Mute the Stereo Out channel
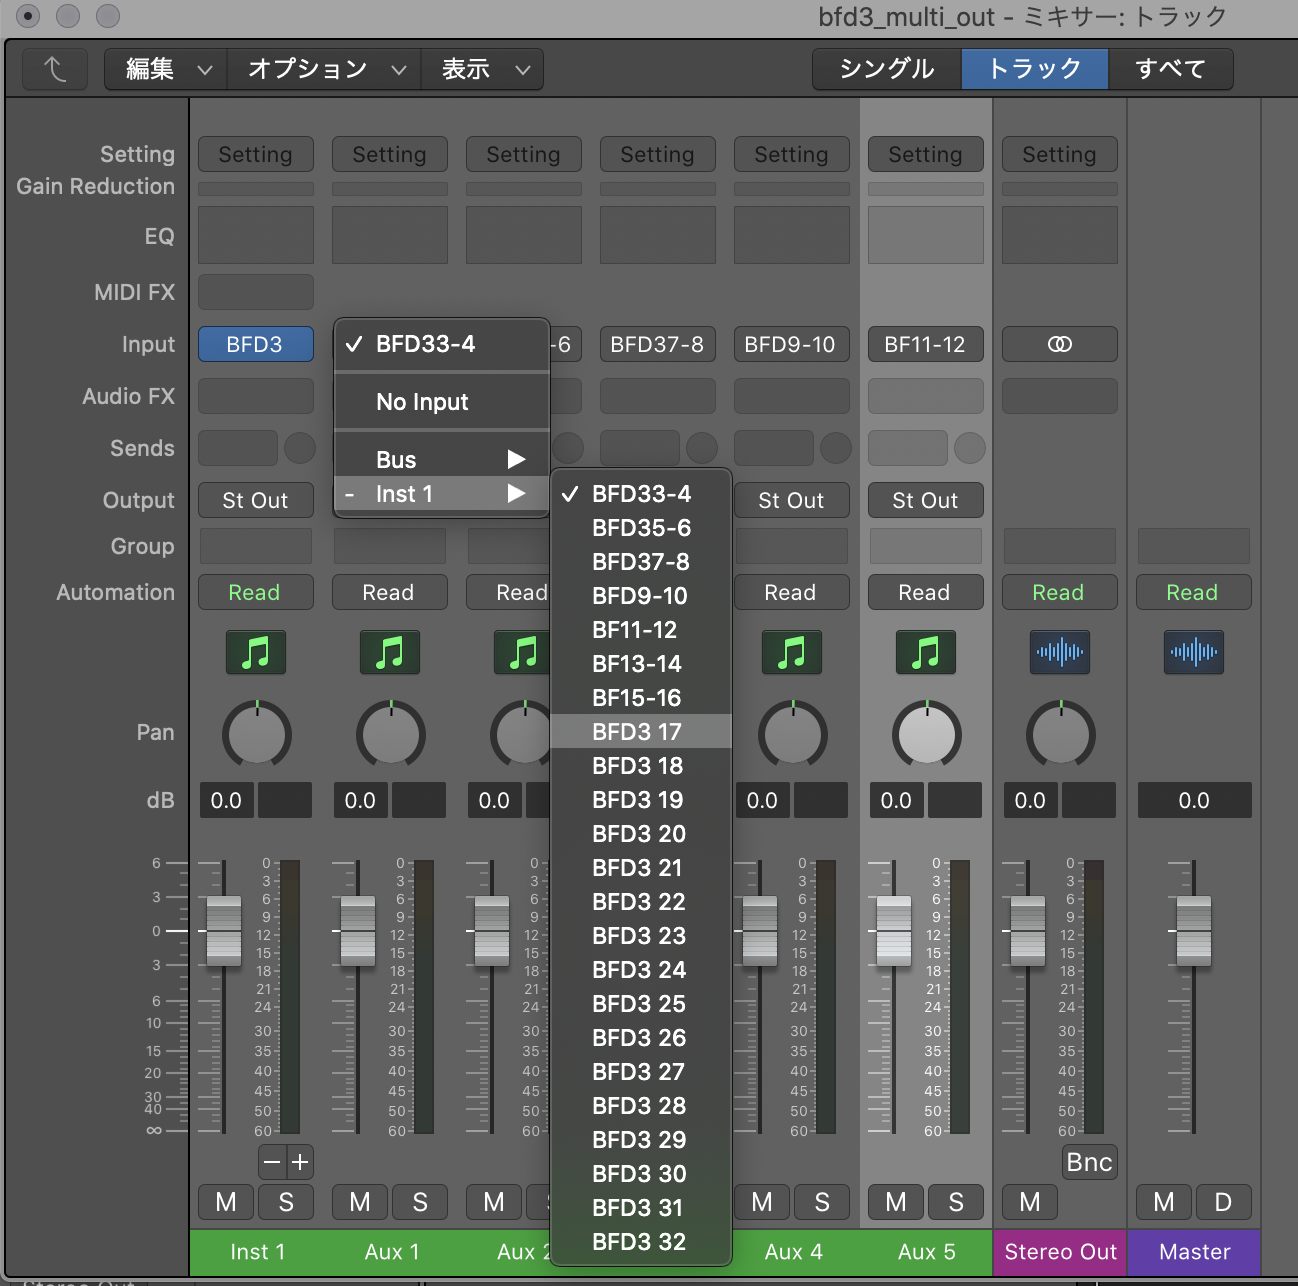1298x1286 pixels. 1030,1202
